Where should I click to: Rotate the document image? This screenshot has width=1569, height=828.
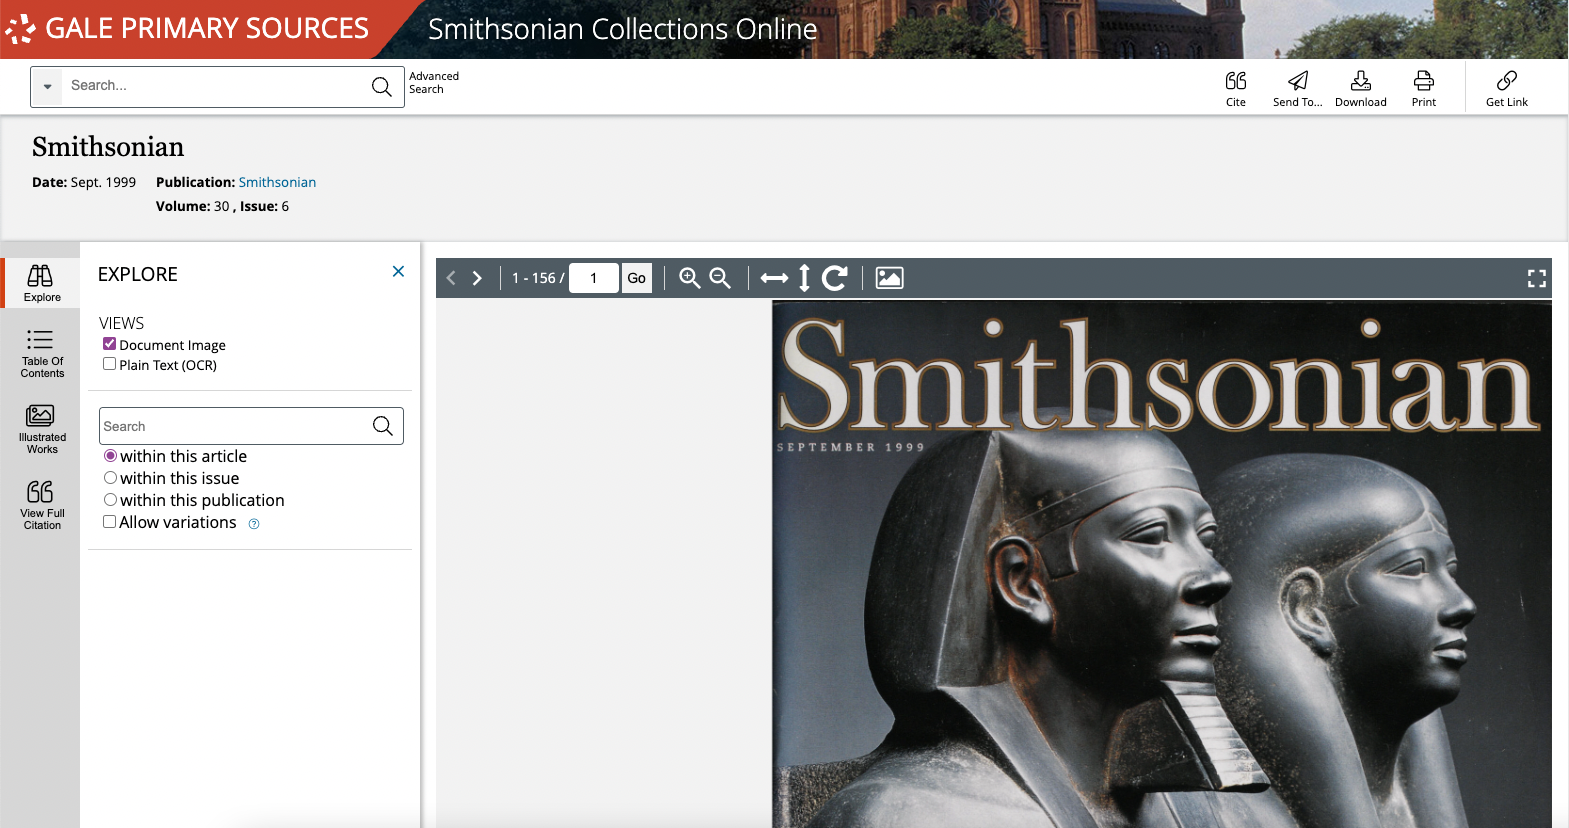coord(835,278)
